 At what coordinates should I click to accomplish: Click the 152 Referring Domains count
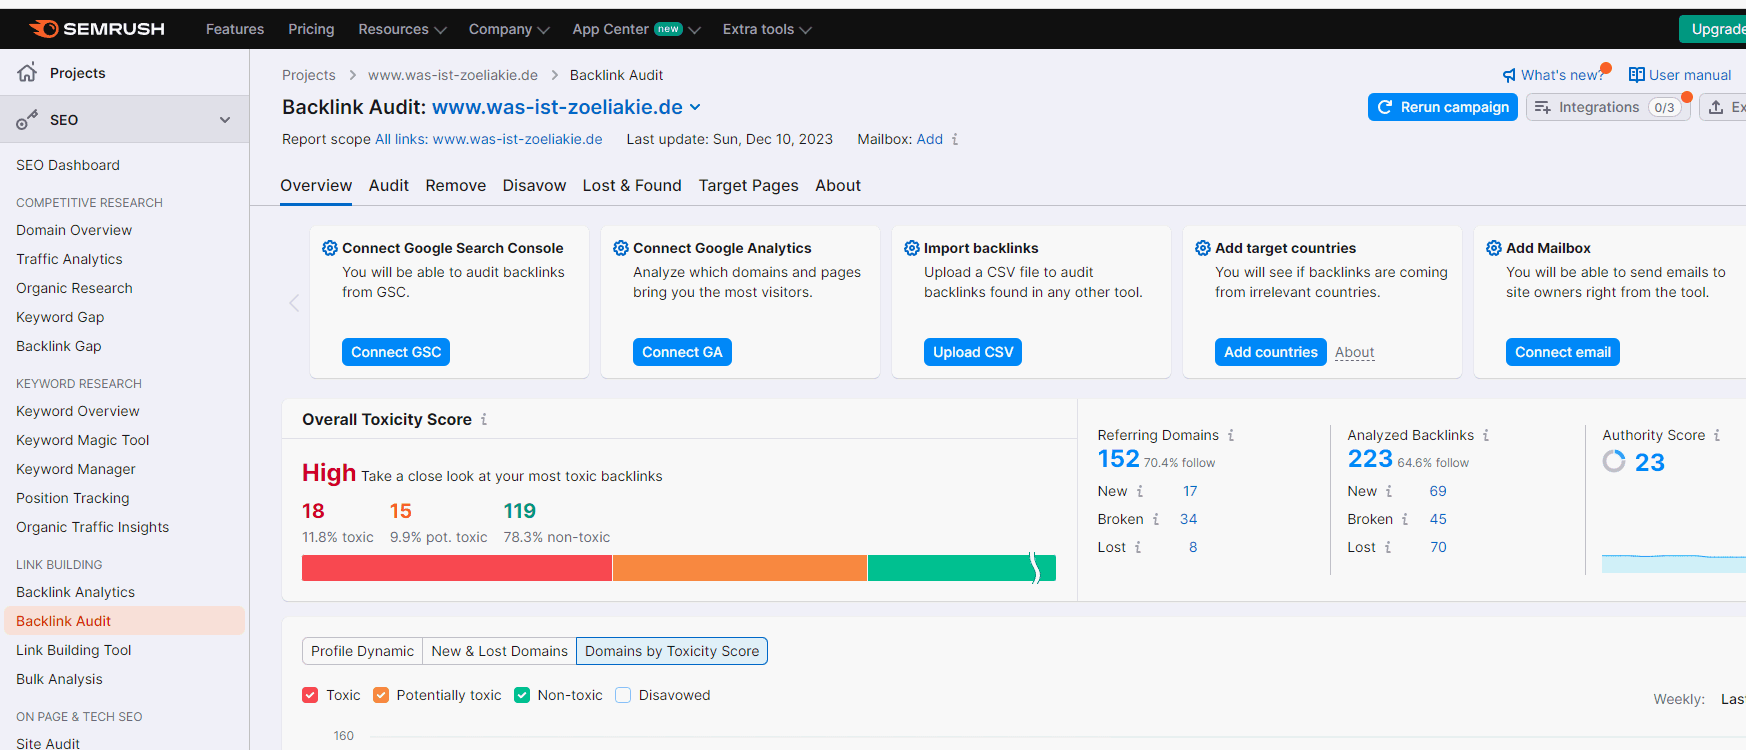click(x=1118, y=459)
